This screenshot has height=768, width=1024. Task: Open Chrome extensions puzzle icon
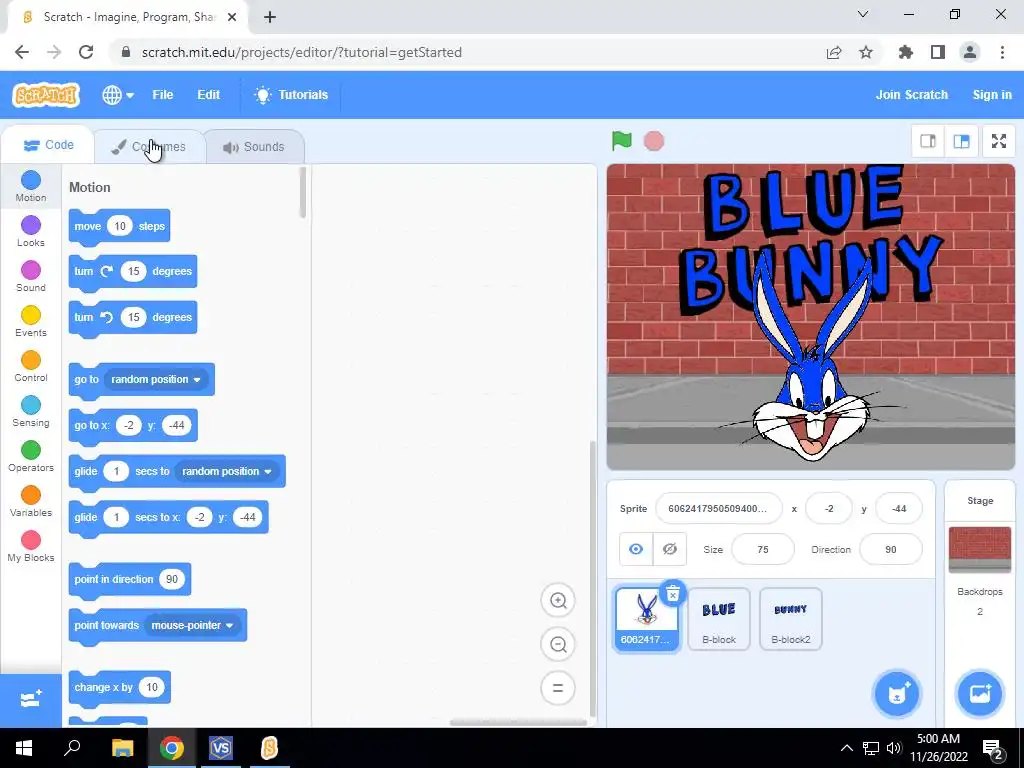[905, 52]
